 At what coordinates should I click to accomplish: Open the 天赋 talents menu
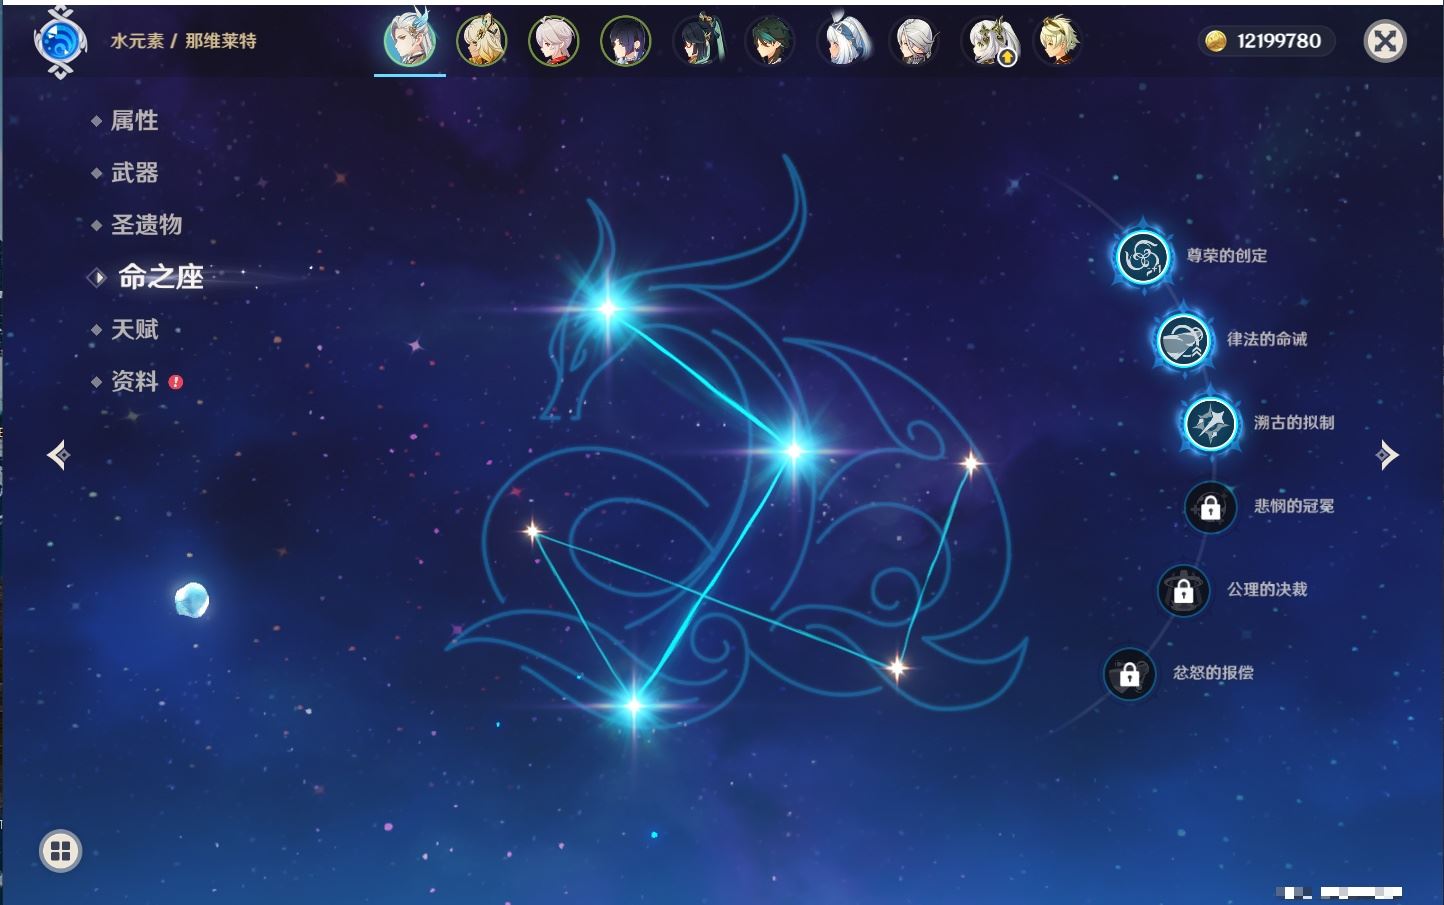pos(135,329)
